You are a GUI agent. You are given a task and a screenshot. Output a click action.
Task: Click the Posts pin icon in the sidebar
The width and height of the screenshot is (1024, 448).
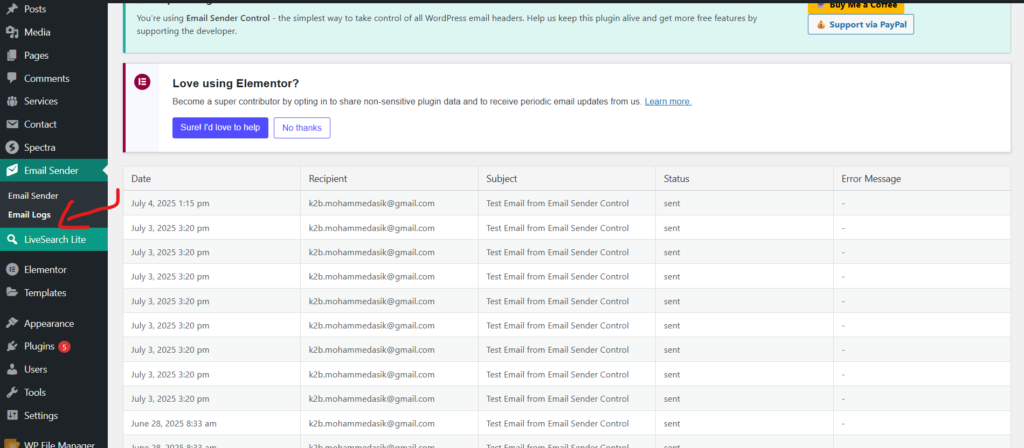click(12, 9)
